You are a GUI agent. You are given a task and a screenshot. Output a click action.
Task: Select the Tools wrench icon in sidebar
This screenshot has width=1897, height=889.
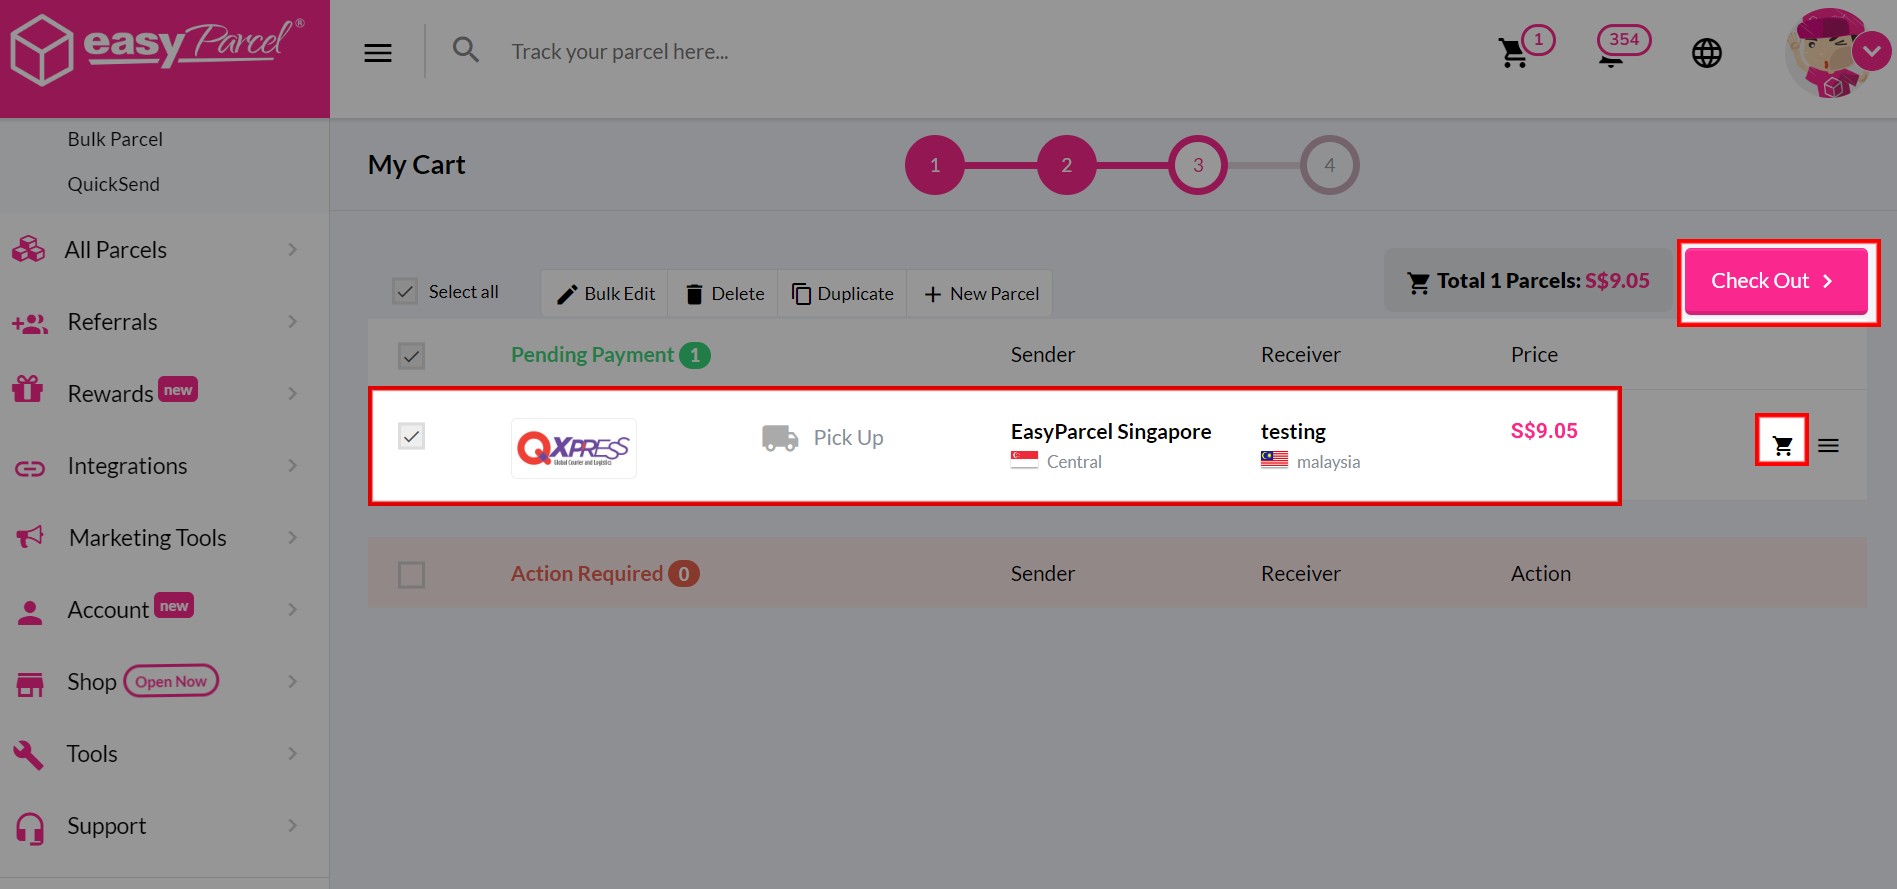tap(29, 753)
